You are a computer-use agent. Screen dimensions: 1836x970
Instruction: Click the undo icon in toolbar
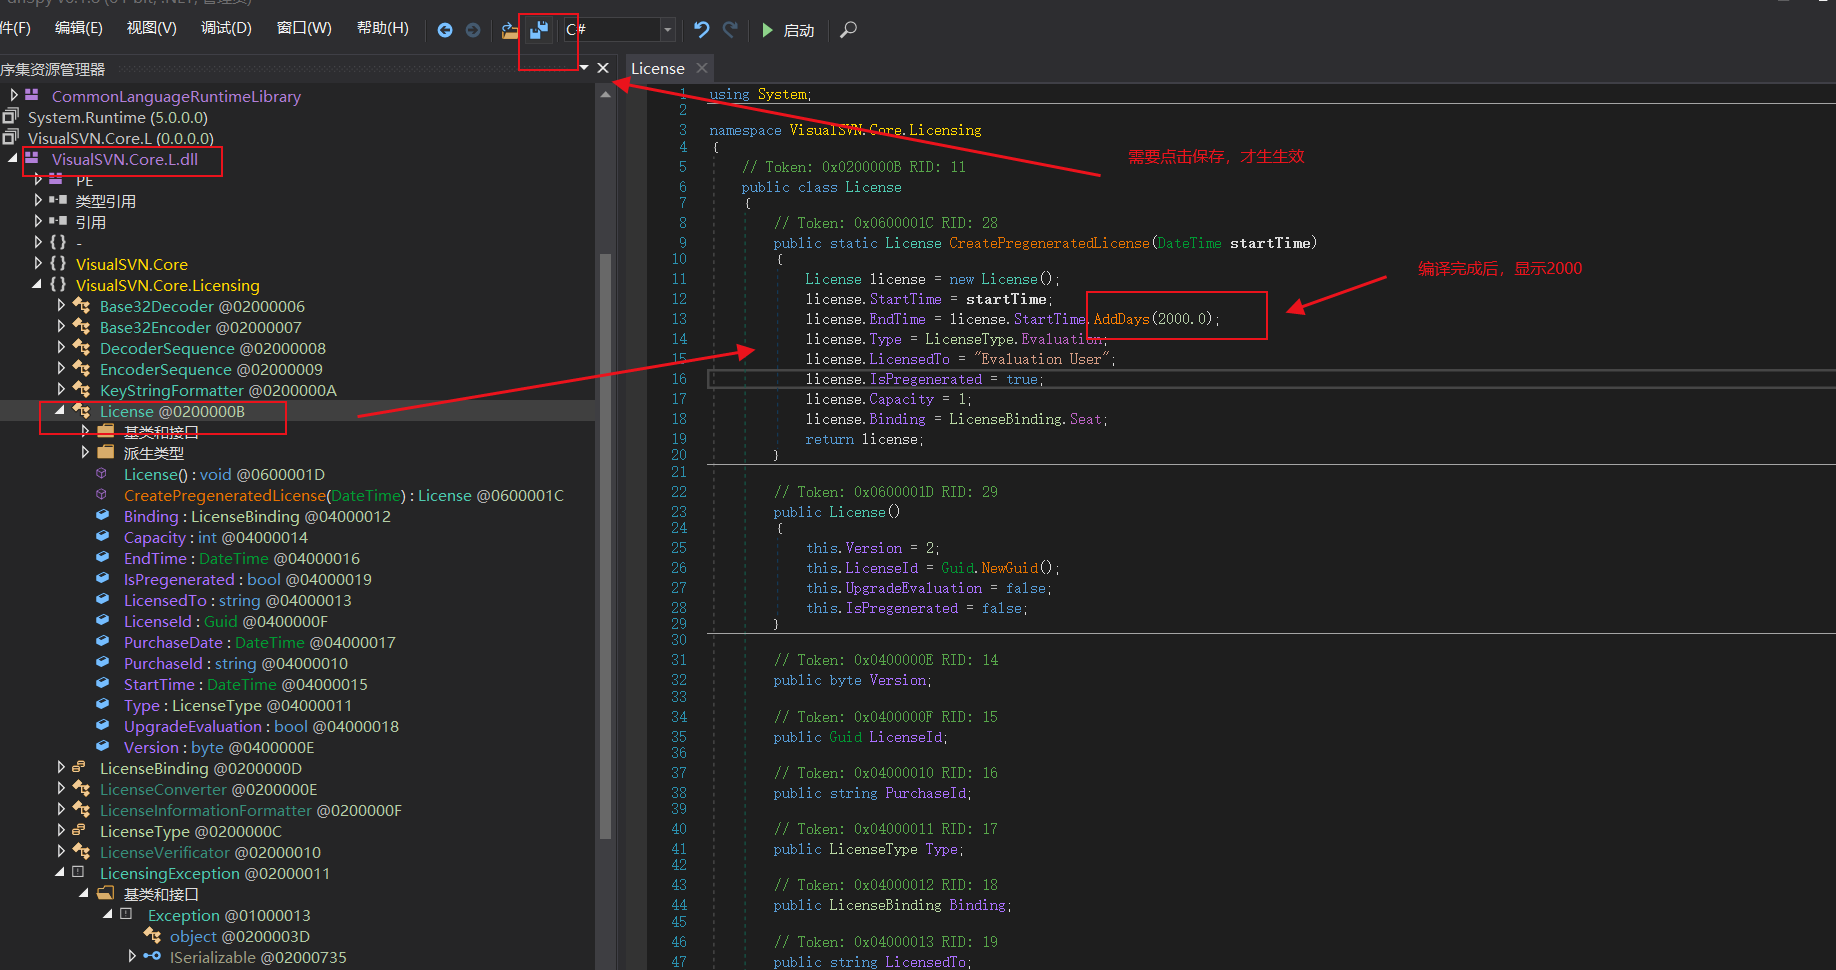702,30
